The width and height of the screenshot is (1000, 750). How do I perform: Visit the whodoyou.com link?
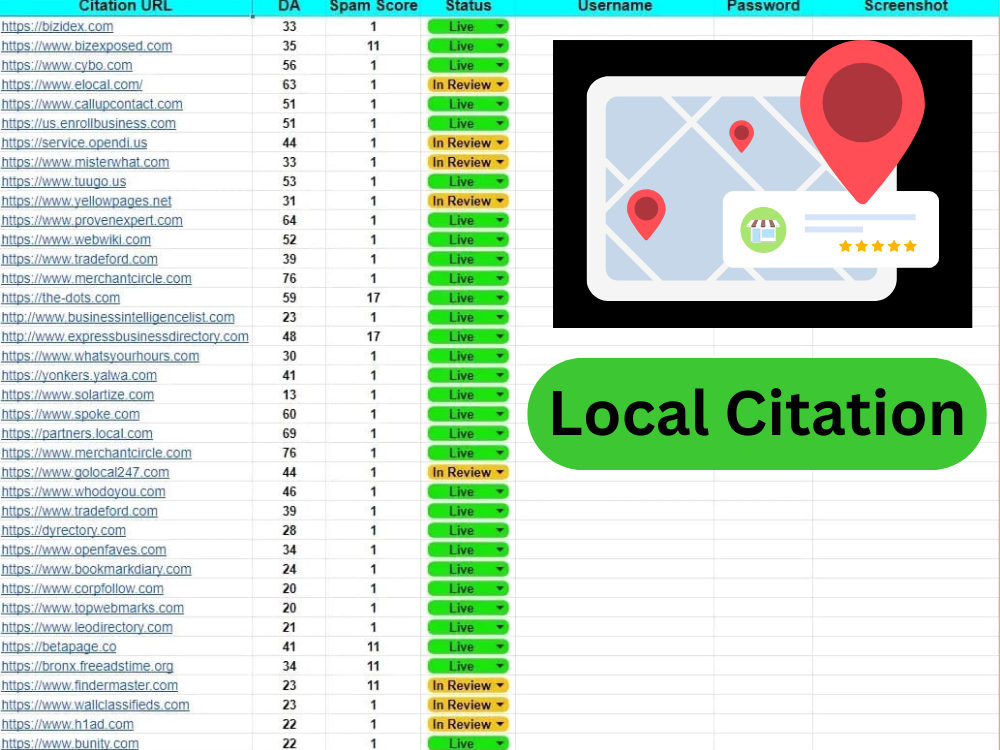click(x=84, y=492)
